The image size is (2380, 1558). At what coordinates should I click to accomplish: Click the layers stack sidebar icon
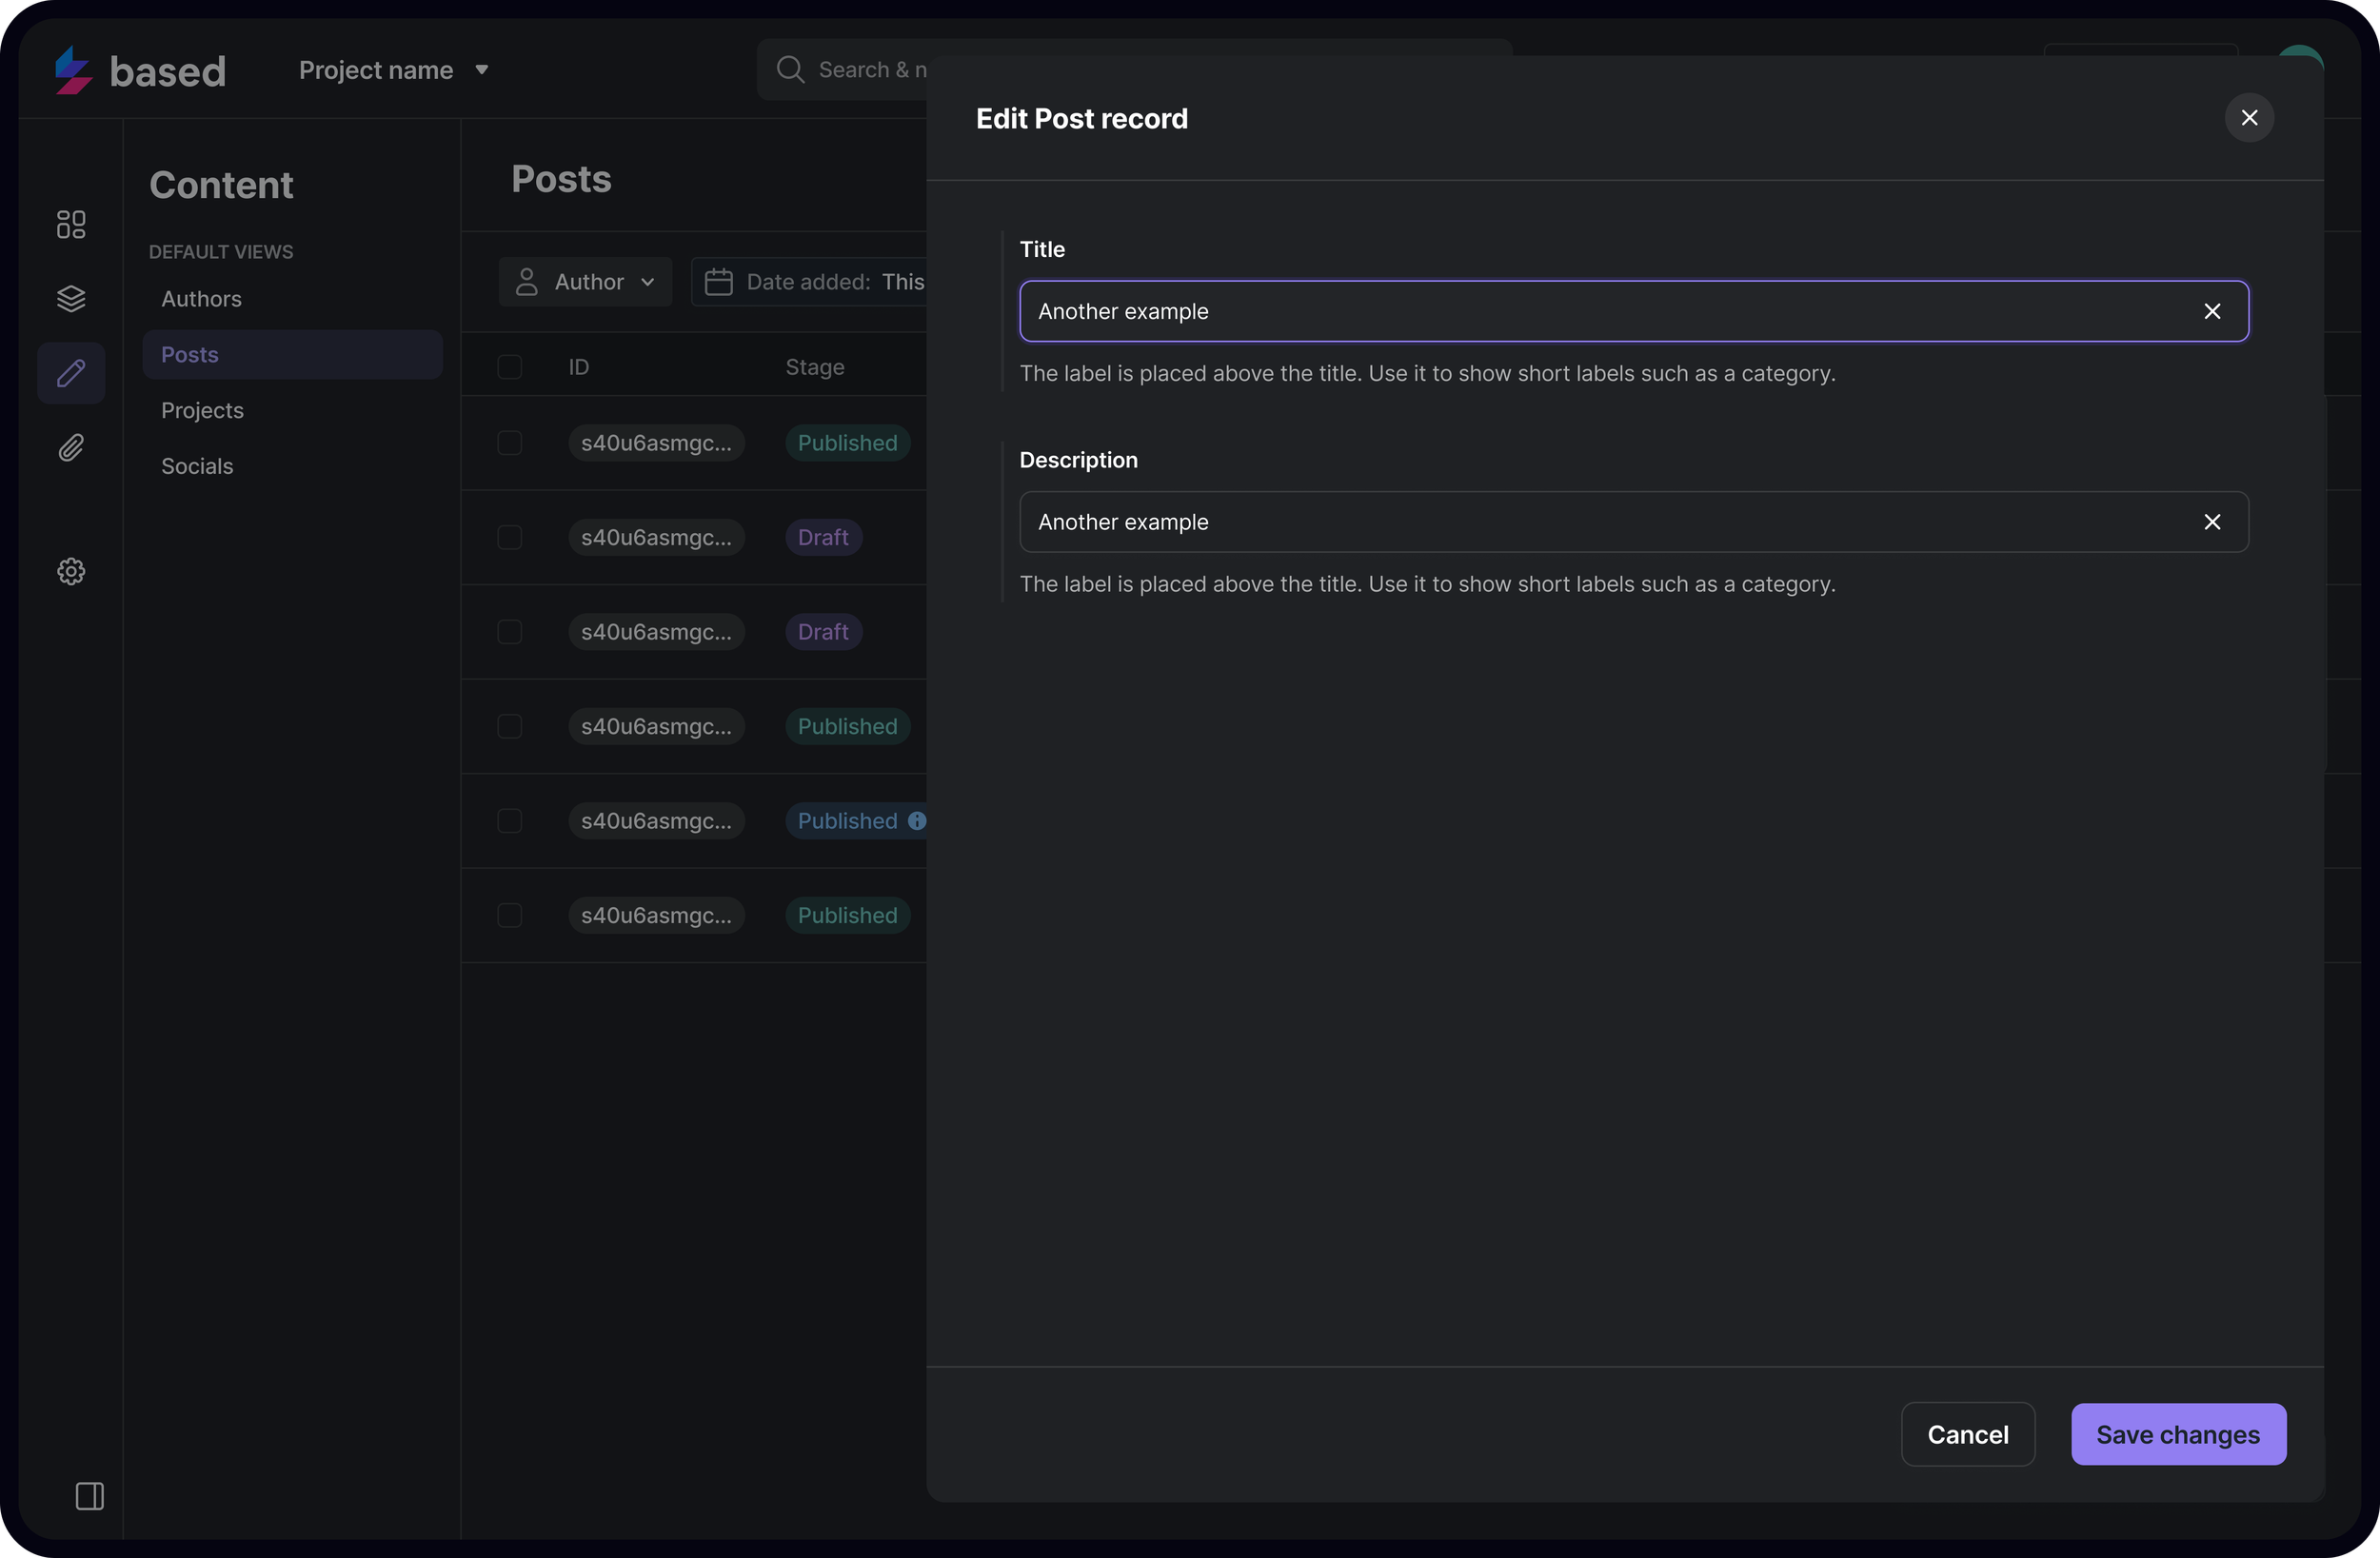point(71,299)
